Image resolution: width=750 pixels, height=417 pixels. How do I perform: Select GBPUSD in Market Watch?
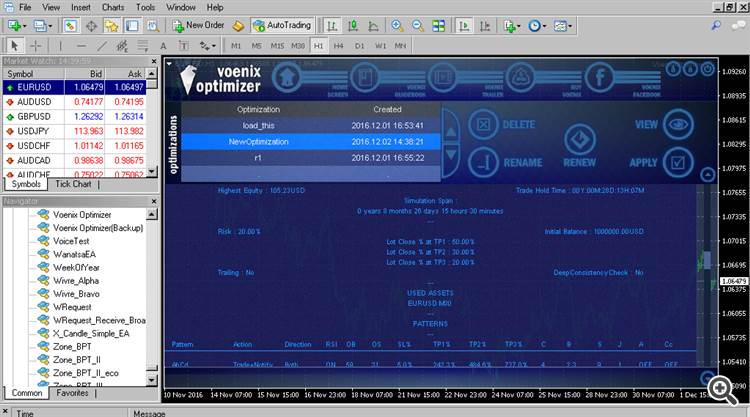coord(75,116)
